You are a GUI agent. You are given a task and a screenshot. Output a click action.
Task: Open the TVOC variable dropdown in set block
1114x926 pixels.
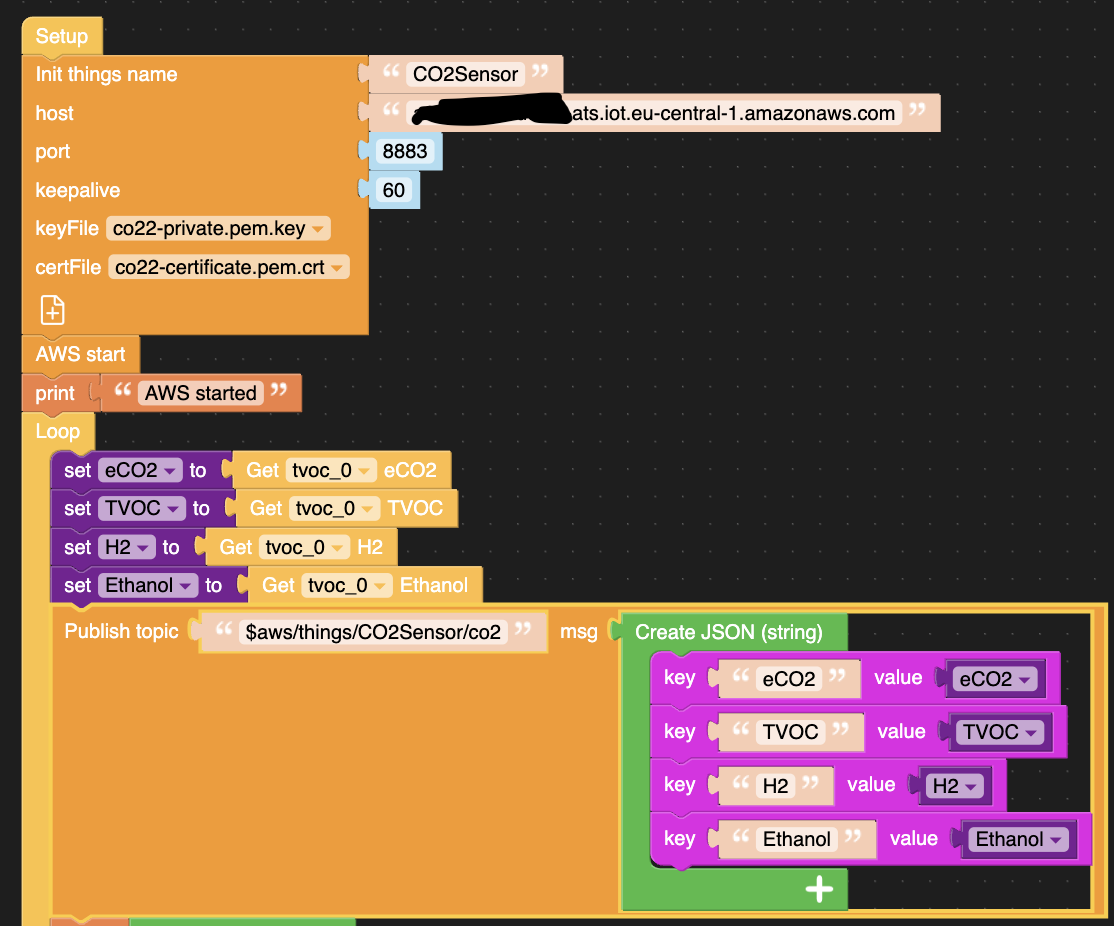[x=142, y=508]
